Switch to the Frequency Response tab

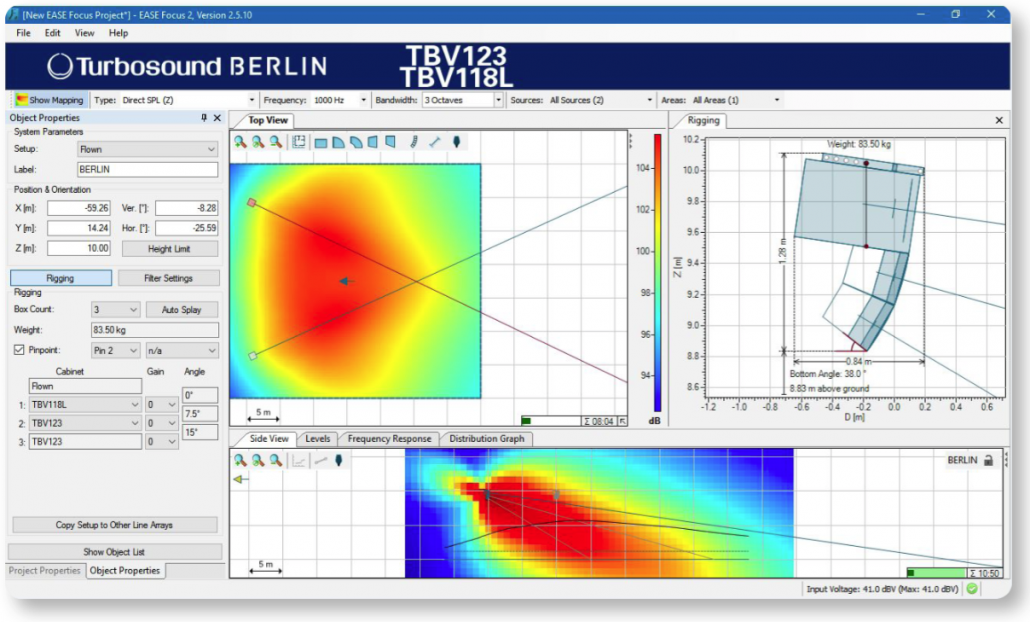tap(390, 439)
